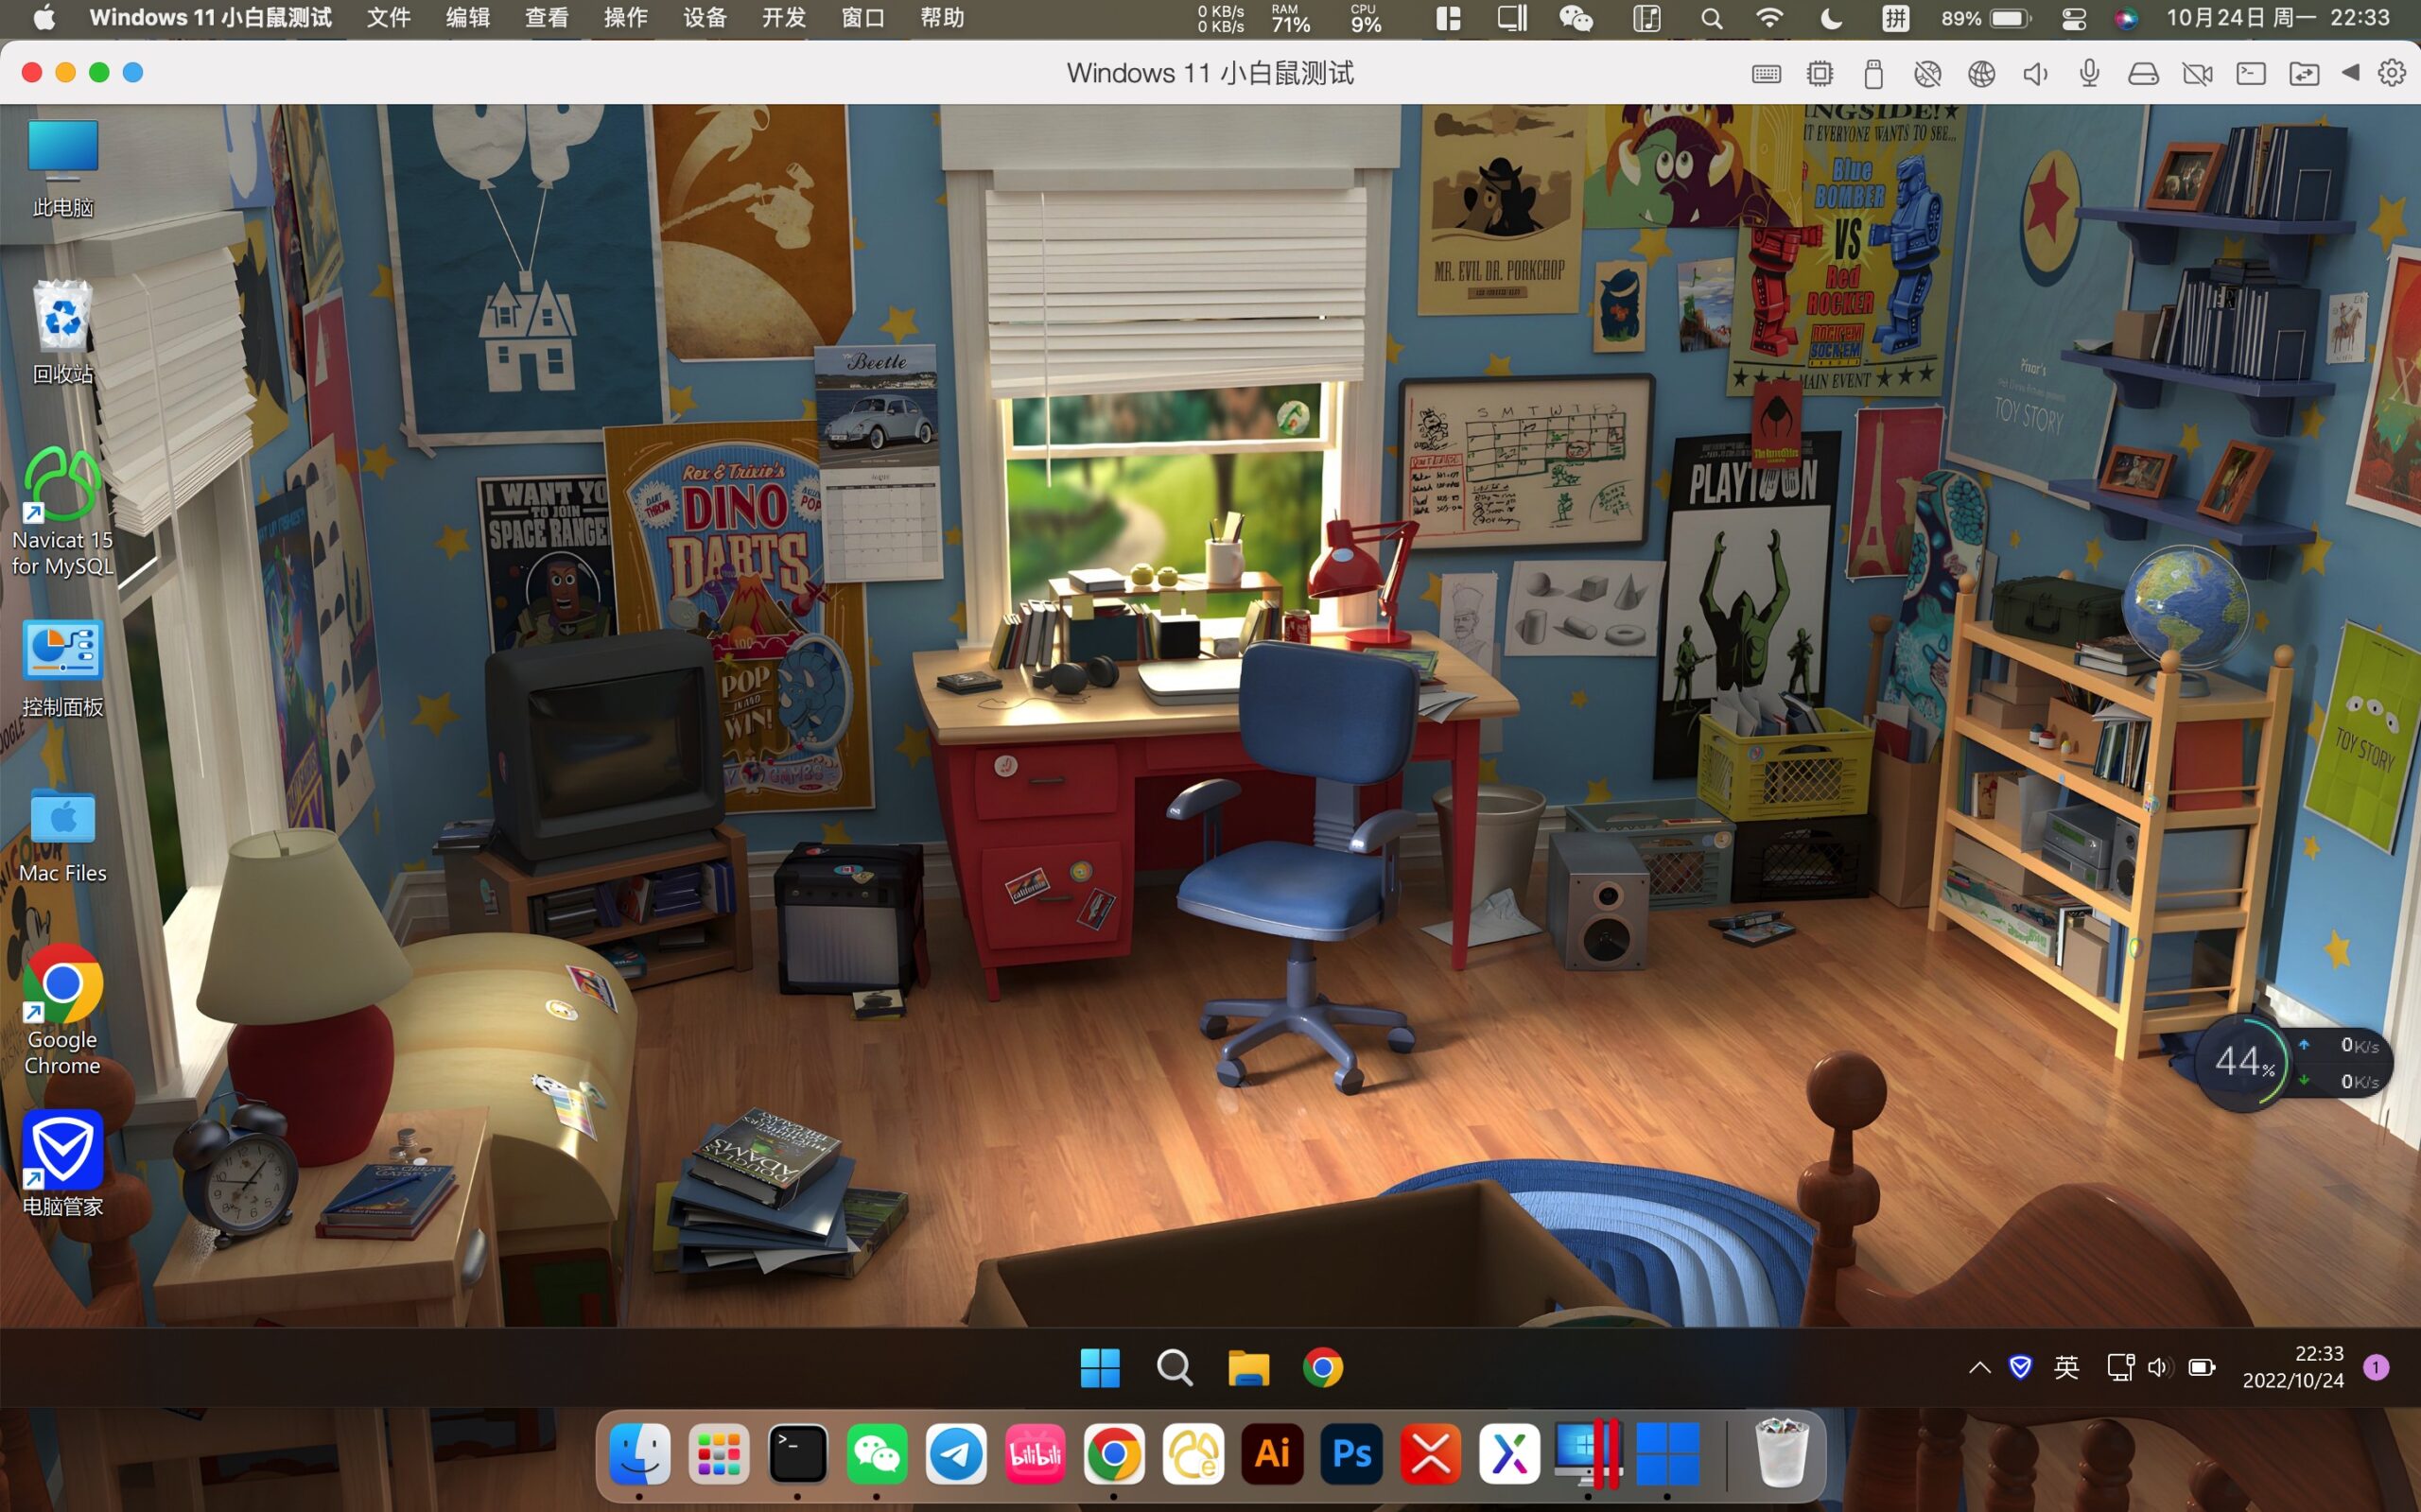Click the Windows tray volume icon

[2158, 1367]
